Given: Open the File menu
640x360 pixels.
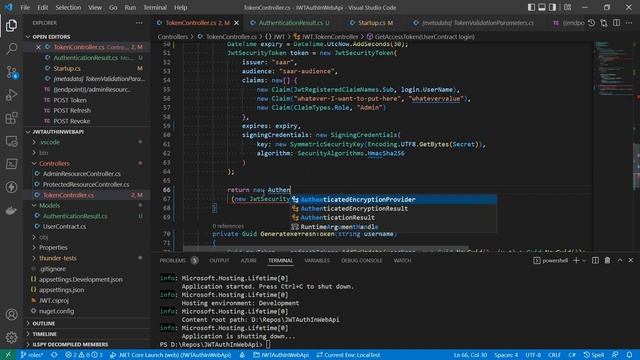Looking at the screenshot, I should click(x=25, y=7).
